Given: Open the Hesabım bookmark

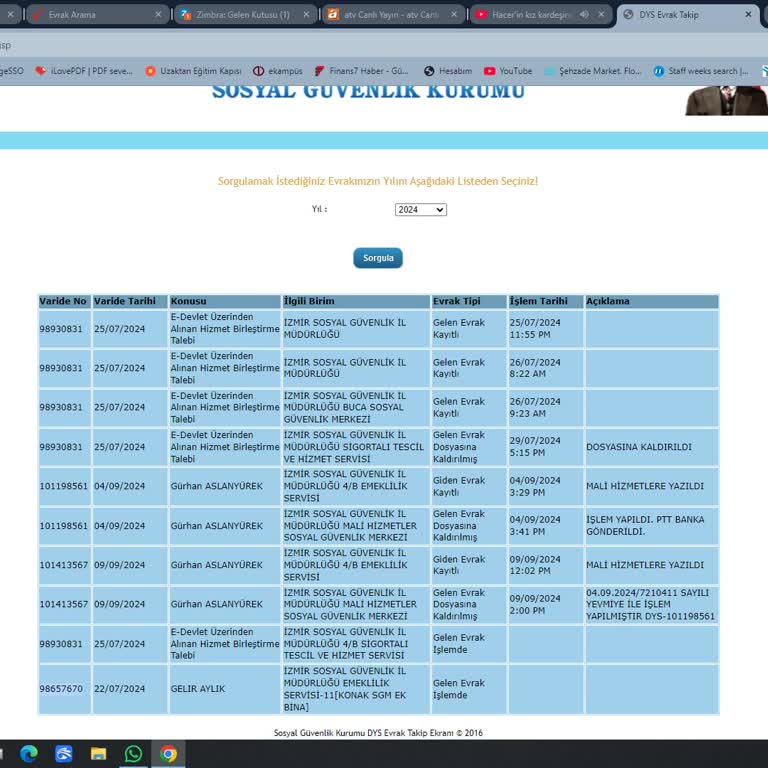Looking at the screenshot, I should click(448, 71).
